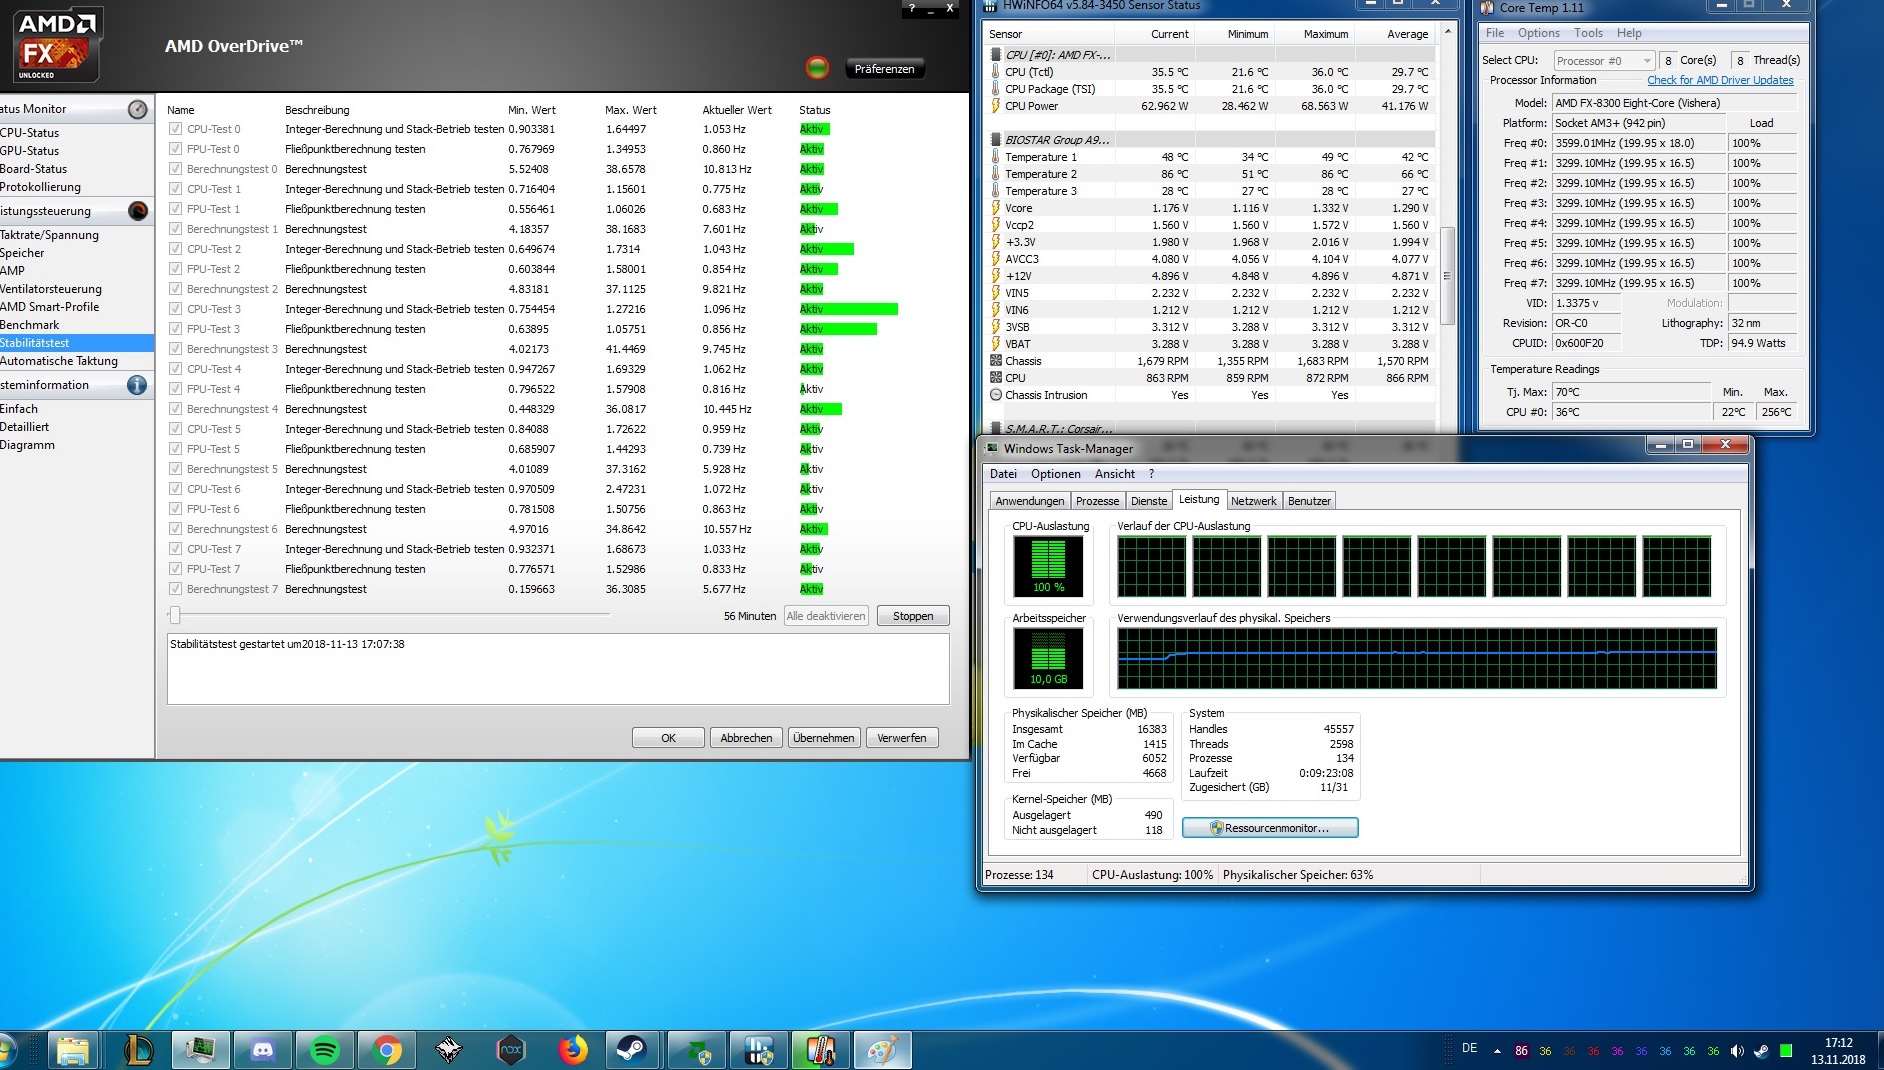Open the Select CPU Processor #0 dropdown
This screenshot has width=1884, height=1070.
pyautogui.click(x=1603, y=61)
